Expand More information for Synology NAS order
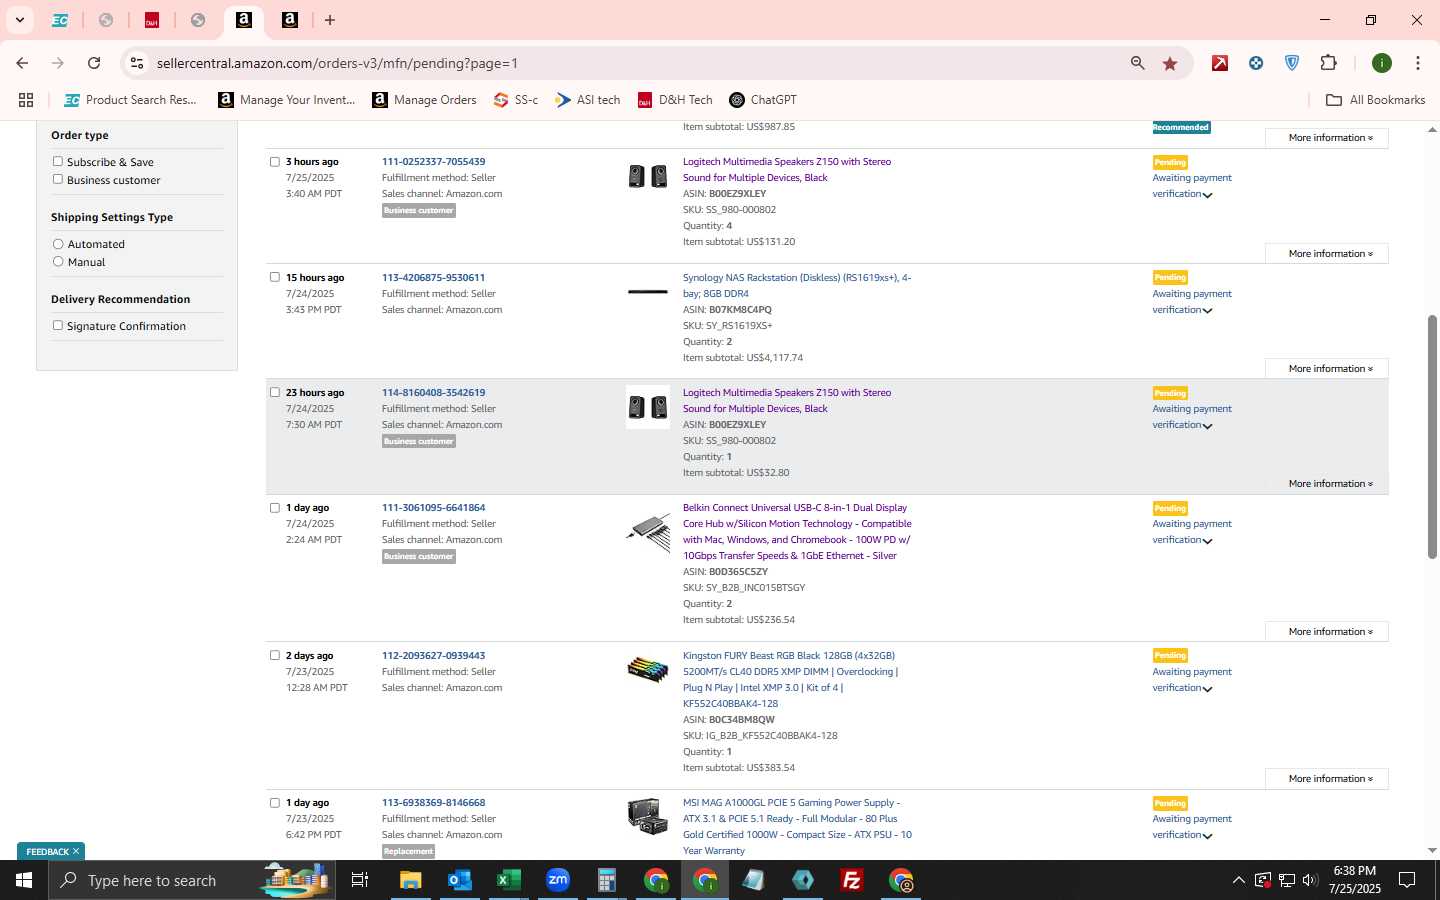The image size is (1440, 900). [1326, 368]
